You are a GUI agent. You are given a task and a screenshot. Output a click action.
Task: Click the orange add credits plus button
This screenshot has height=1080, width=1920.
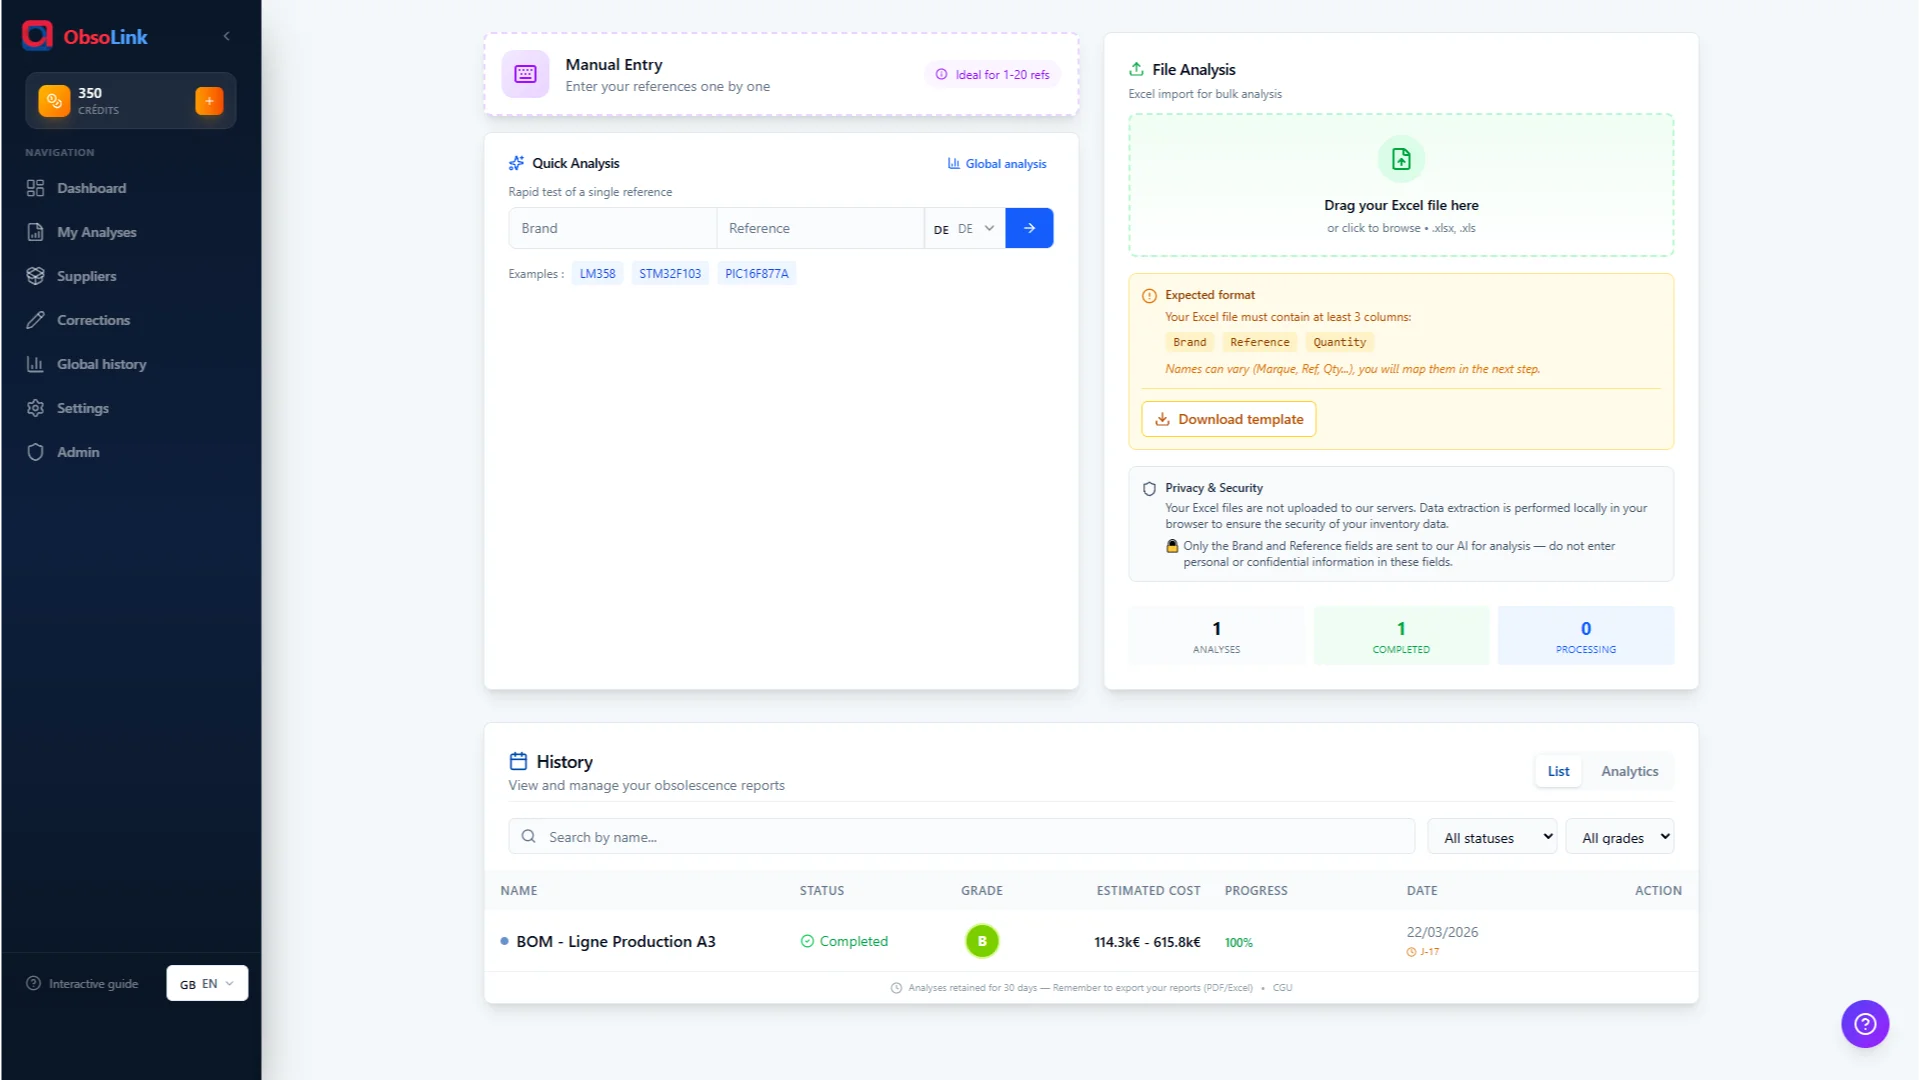[209, 101]
